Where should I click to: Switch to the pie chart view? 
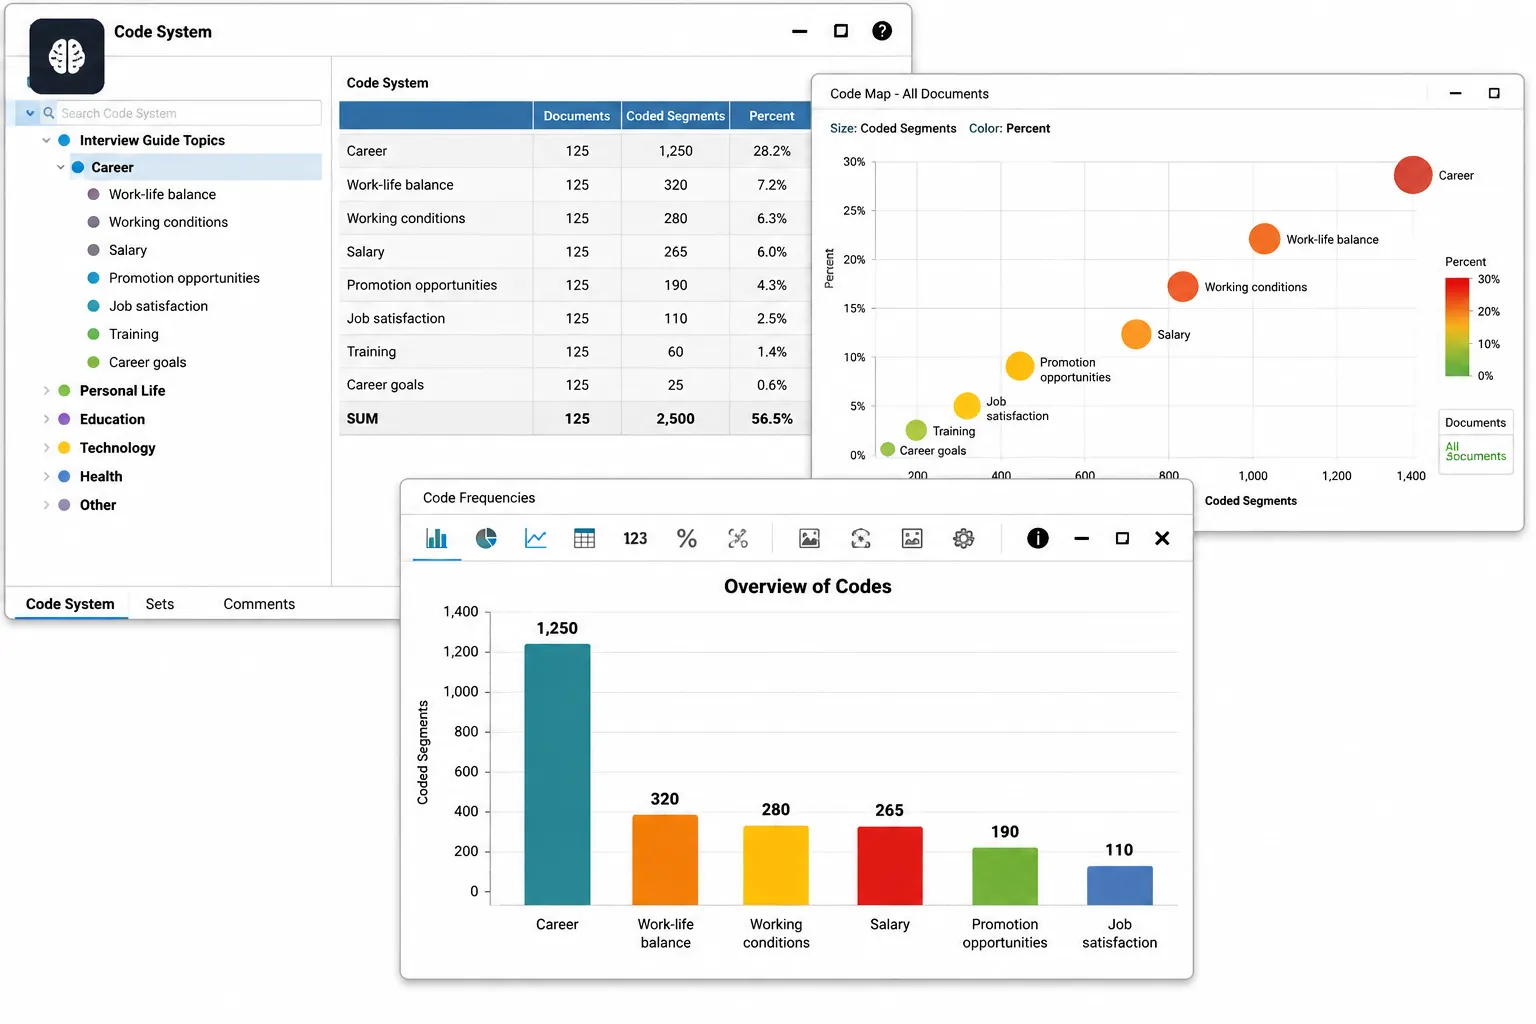point(486,538)
